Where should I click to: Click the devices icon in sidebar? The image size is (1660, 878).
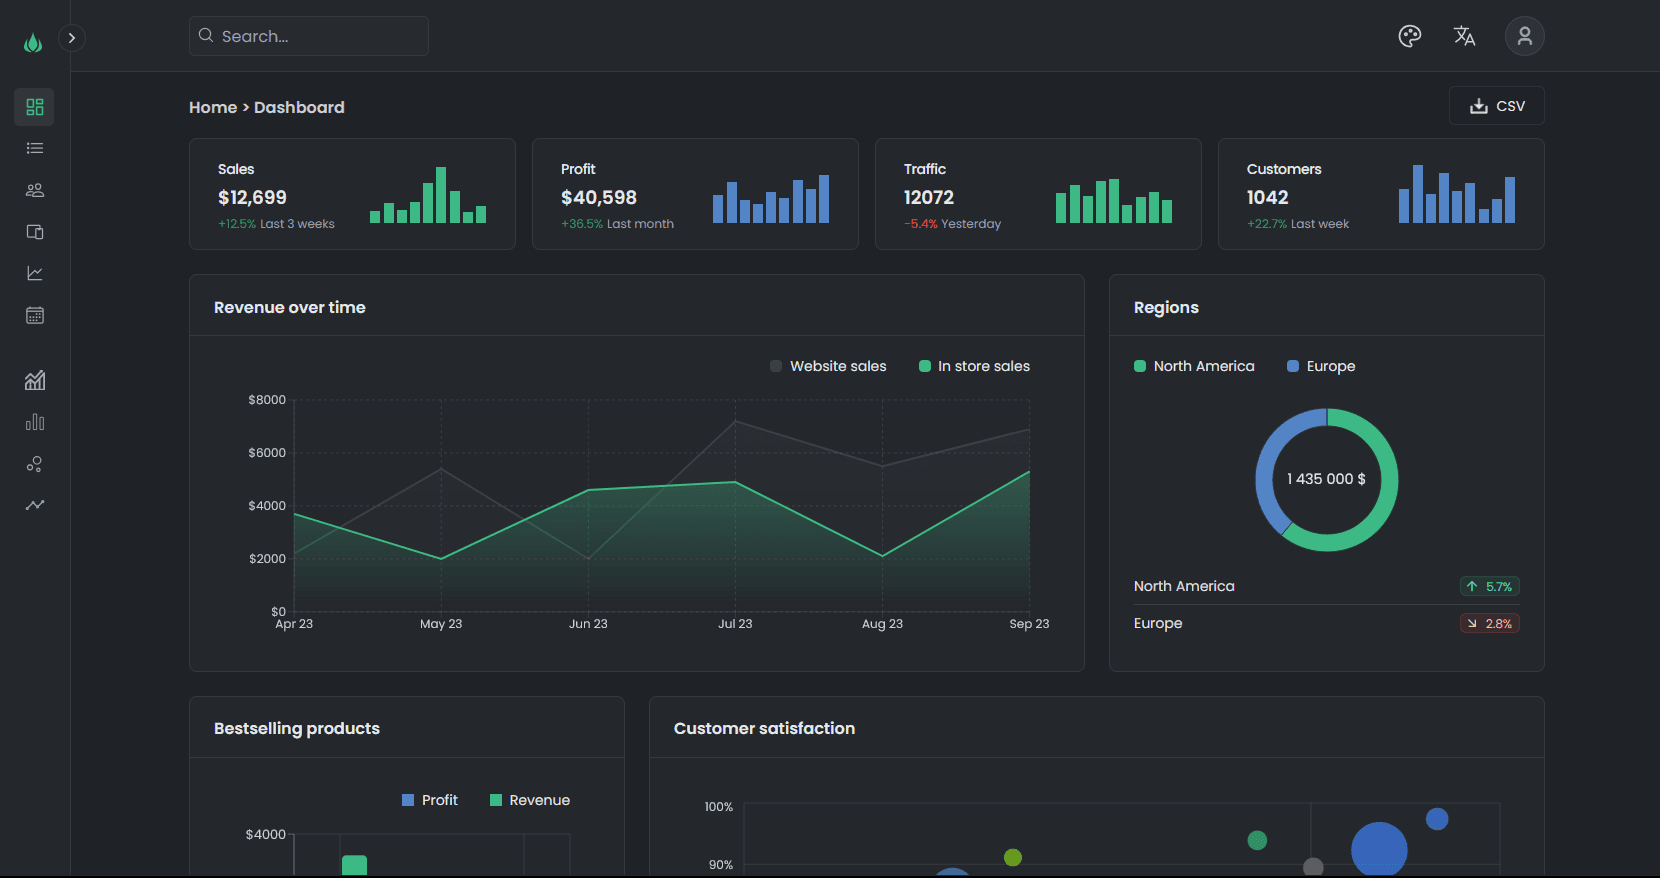tap(35, 232)
